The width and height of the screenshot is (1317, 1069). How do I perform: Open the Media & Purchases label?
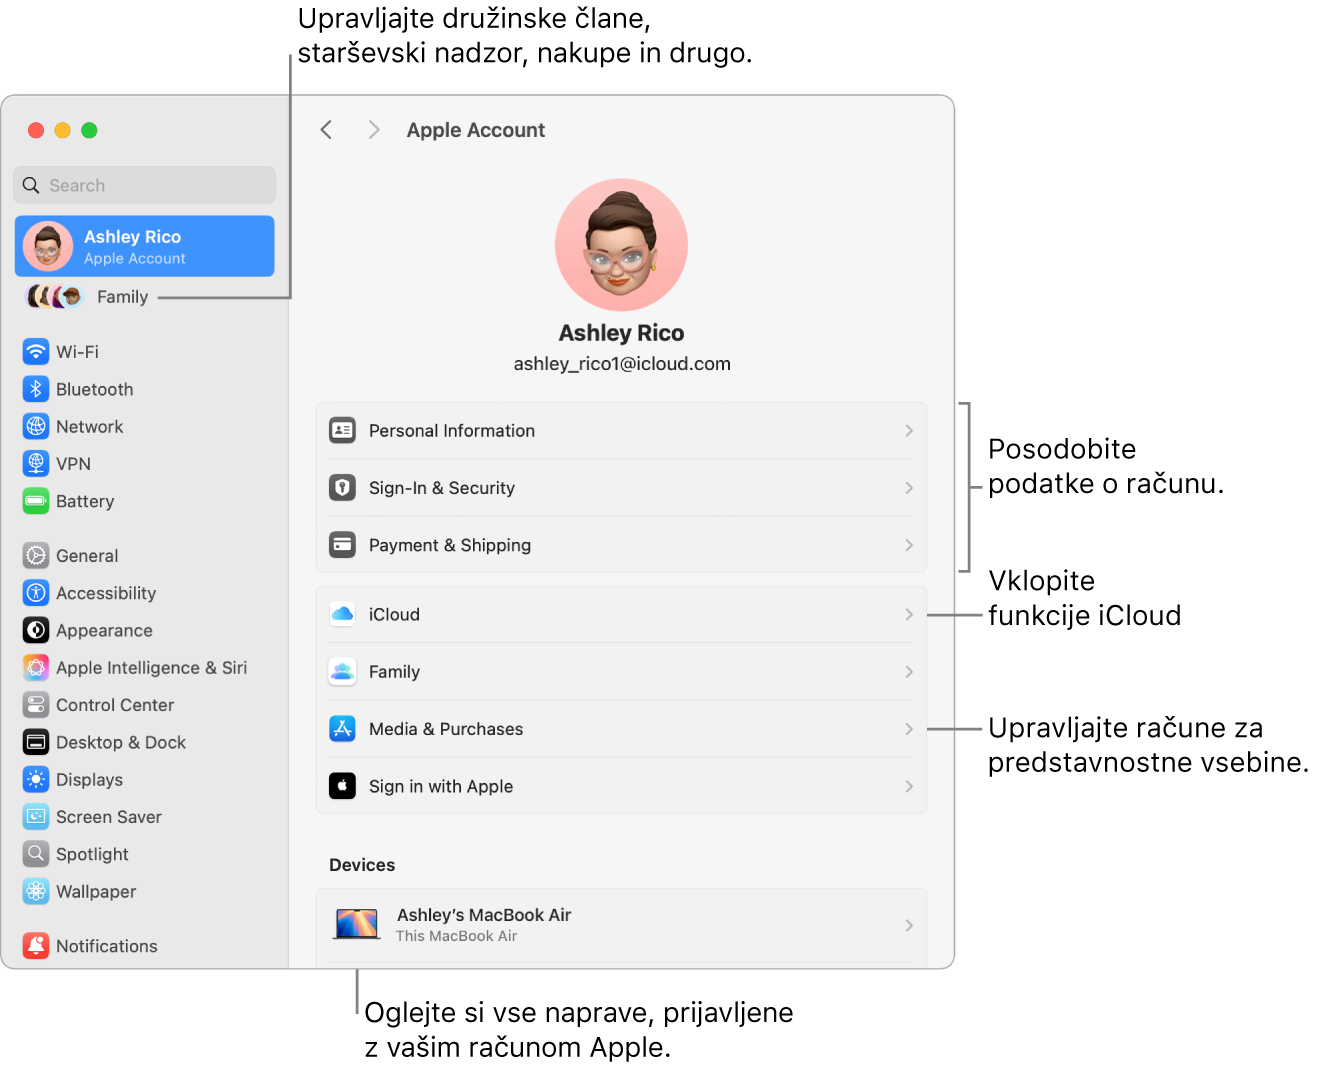[x=446, y=729]
